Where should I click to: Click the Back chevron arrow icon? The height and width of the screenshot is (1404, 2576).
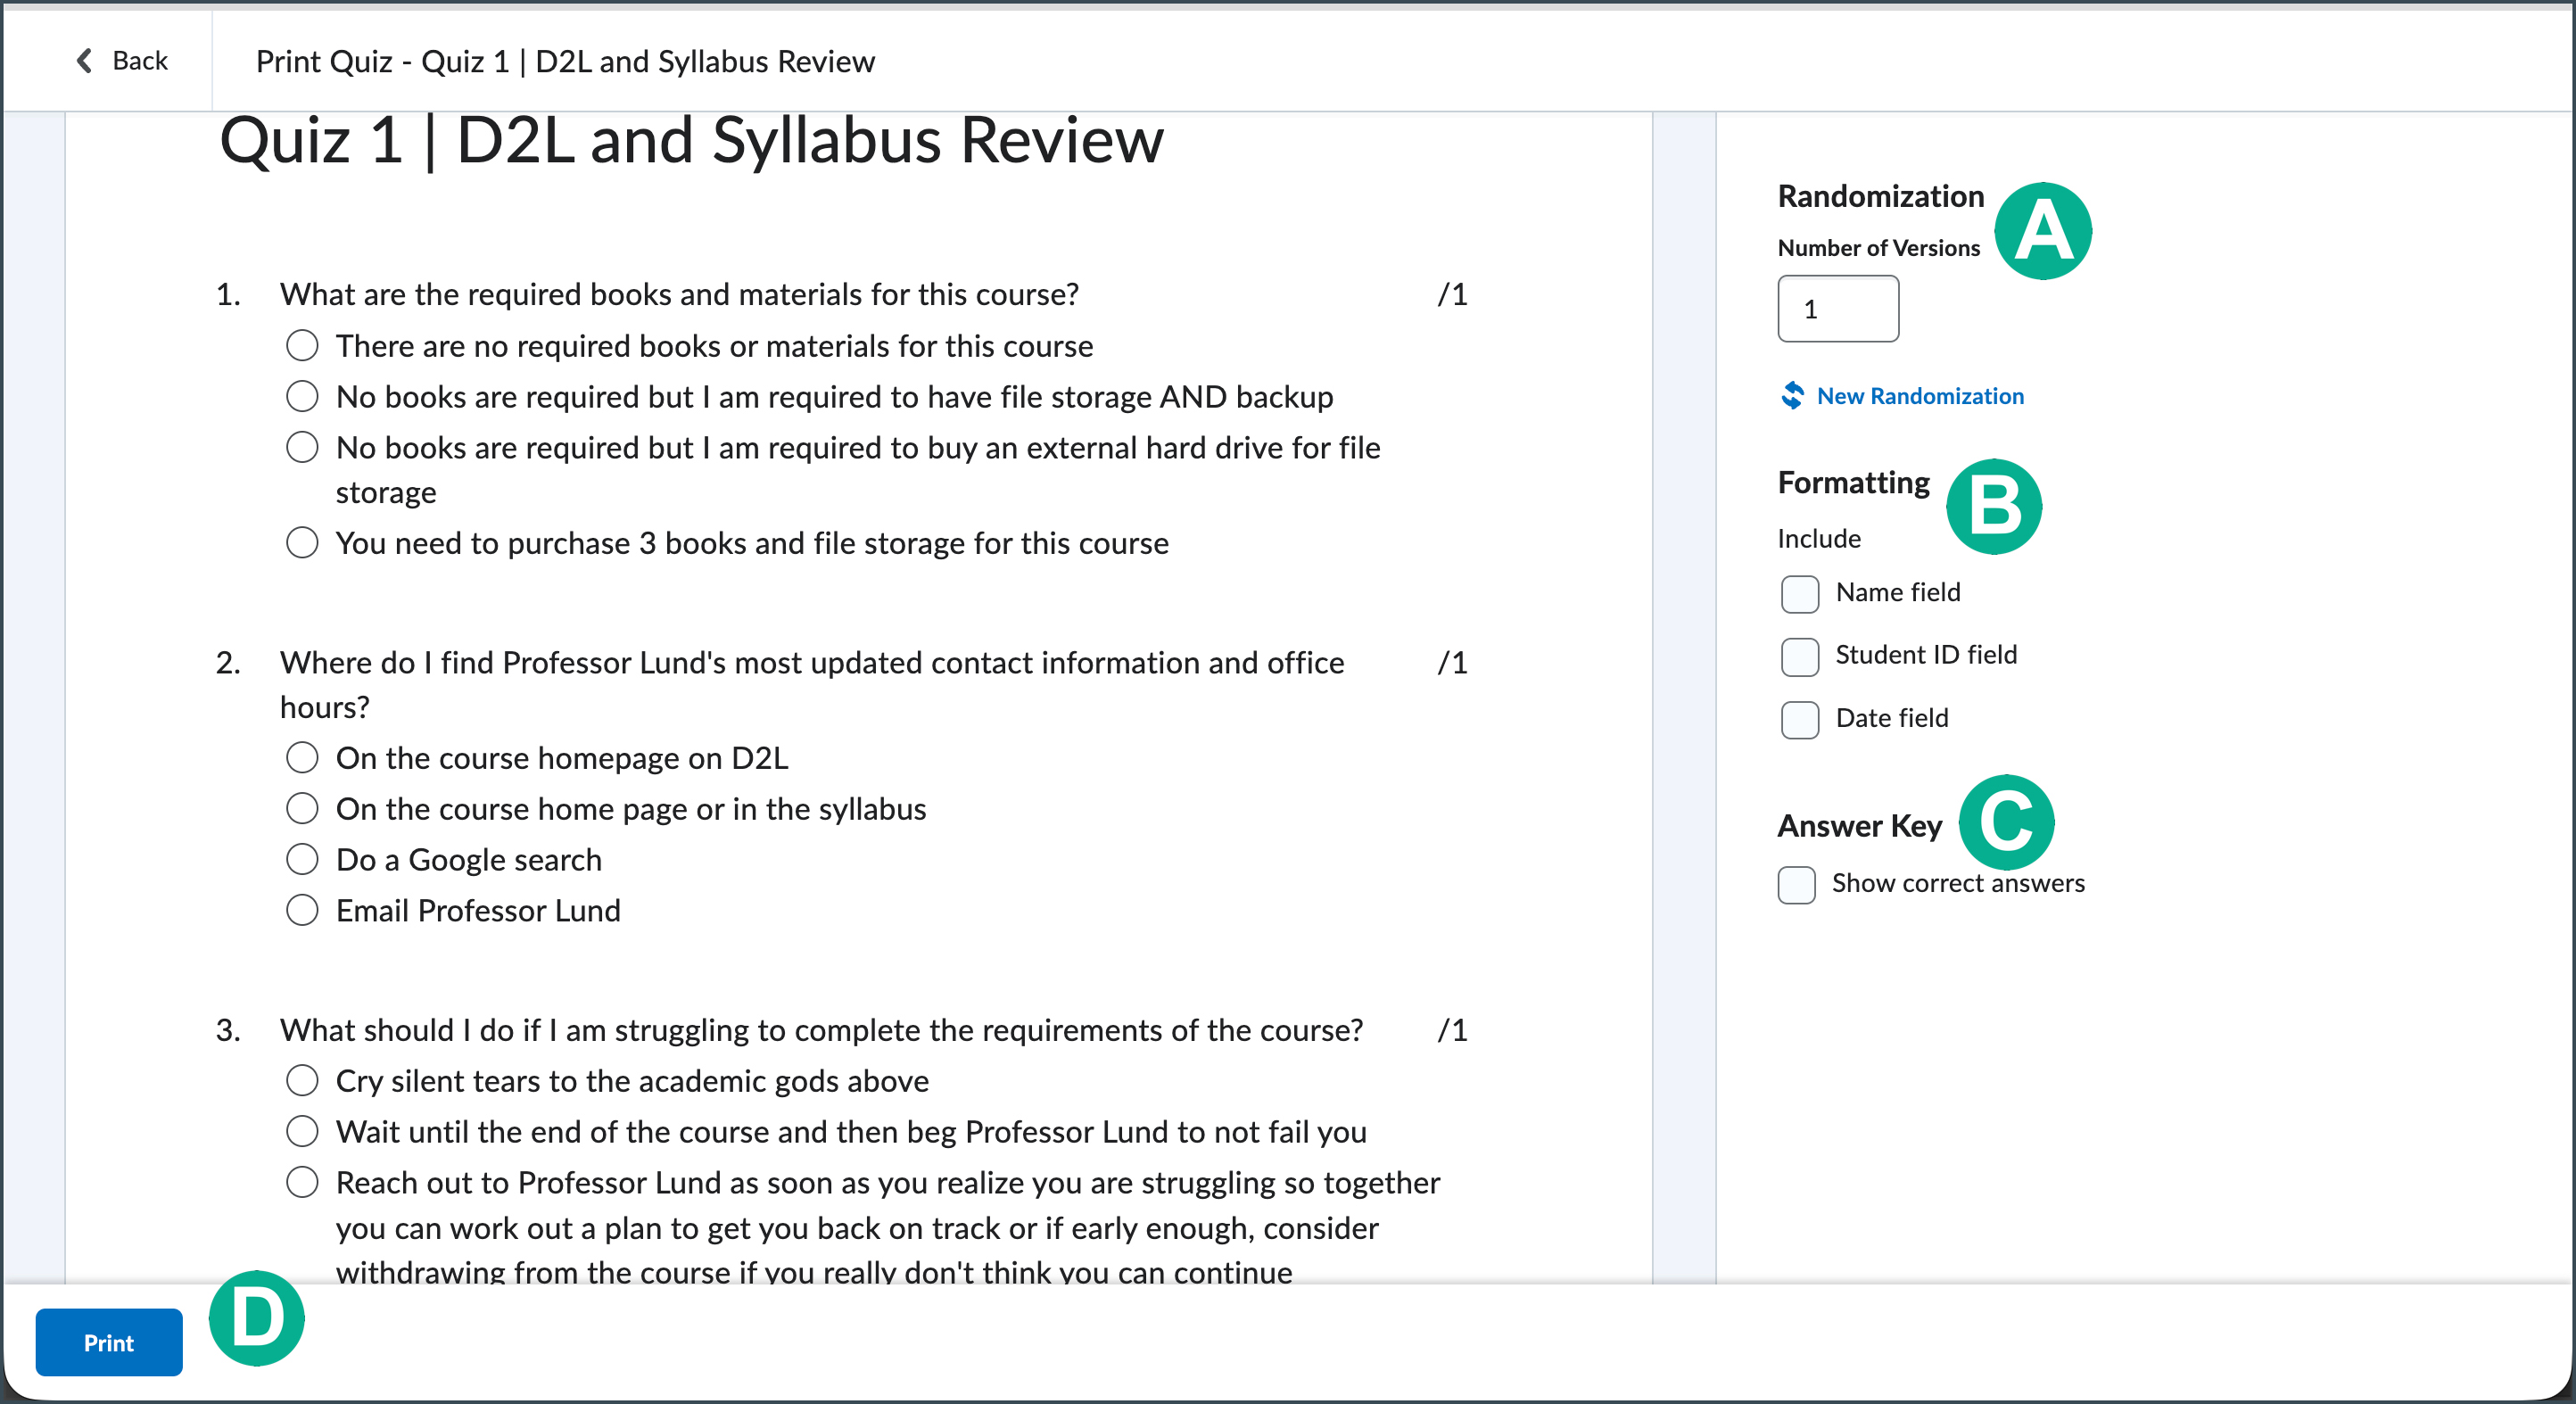coord(85,61)
